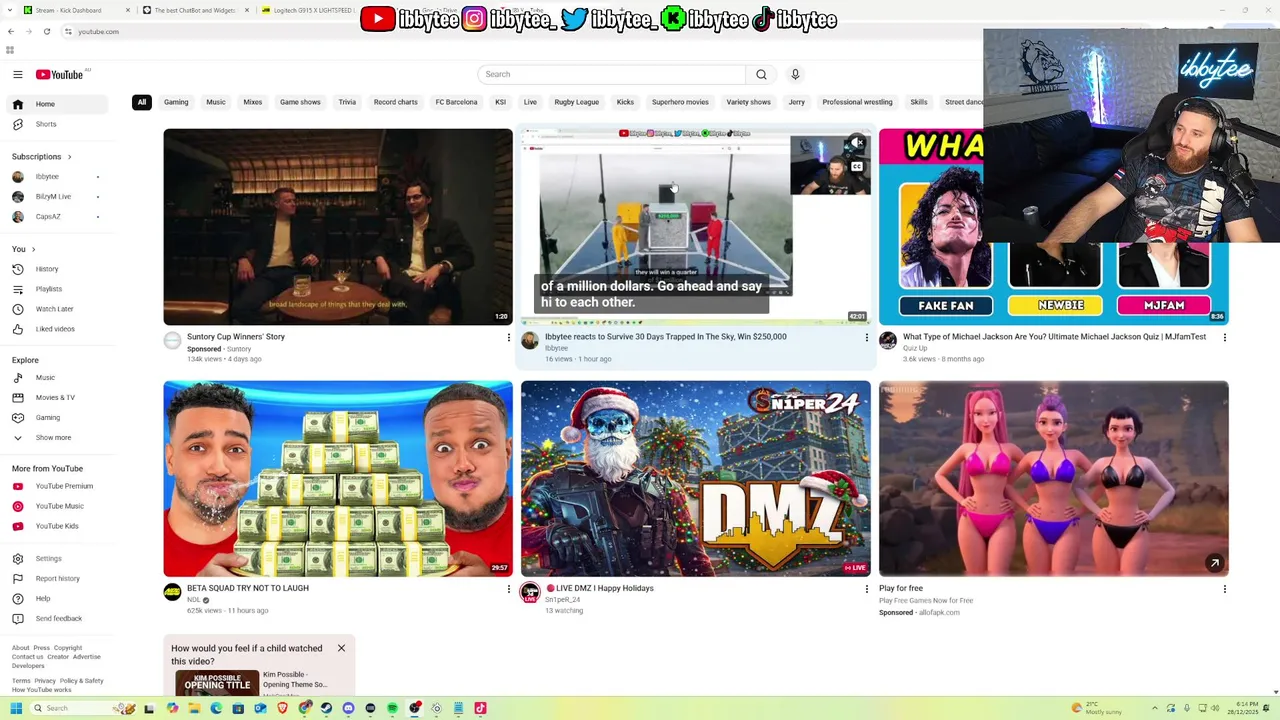Open Send feedback in sidebar
This screenshot has width=1280, height=720.
[58, 619]
